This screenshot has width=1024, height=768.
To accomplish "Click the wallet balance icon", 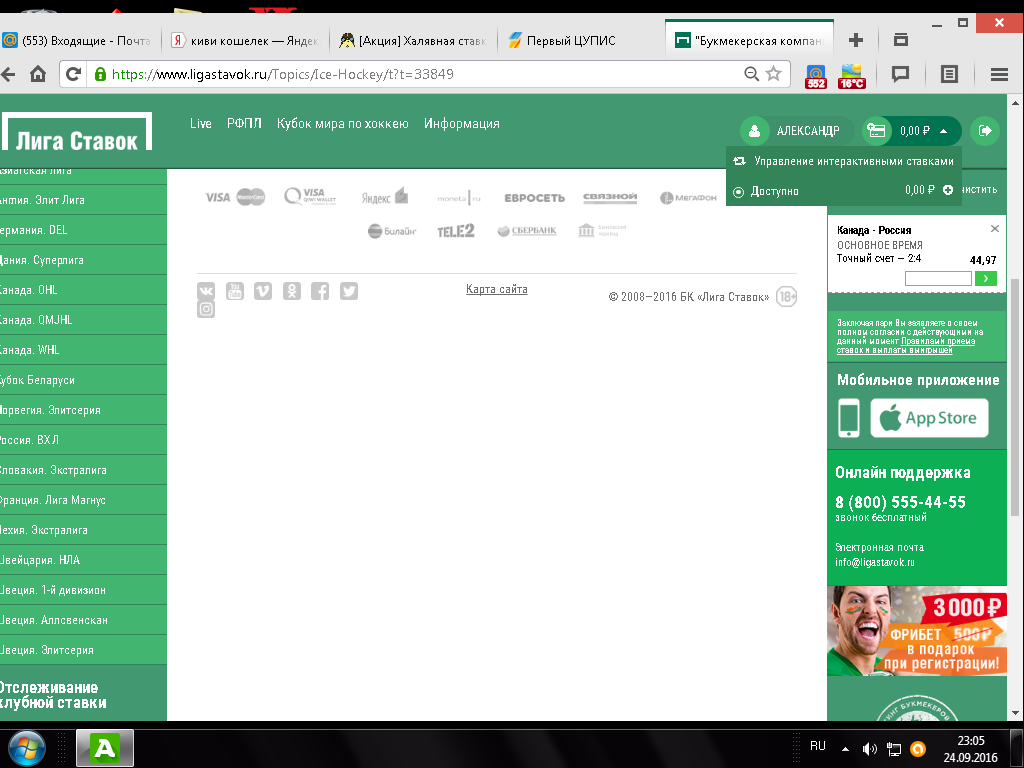I will [x=876, y=131].
